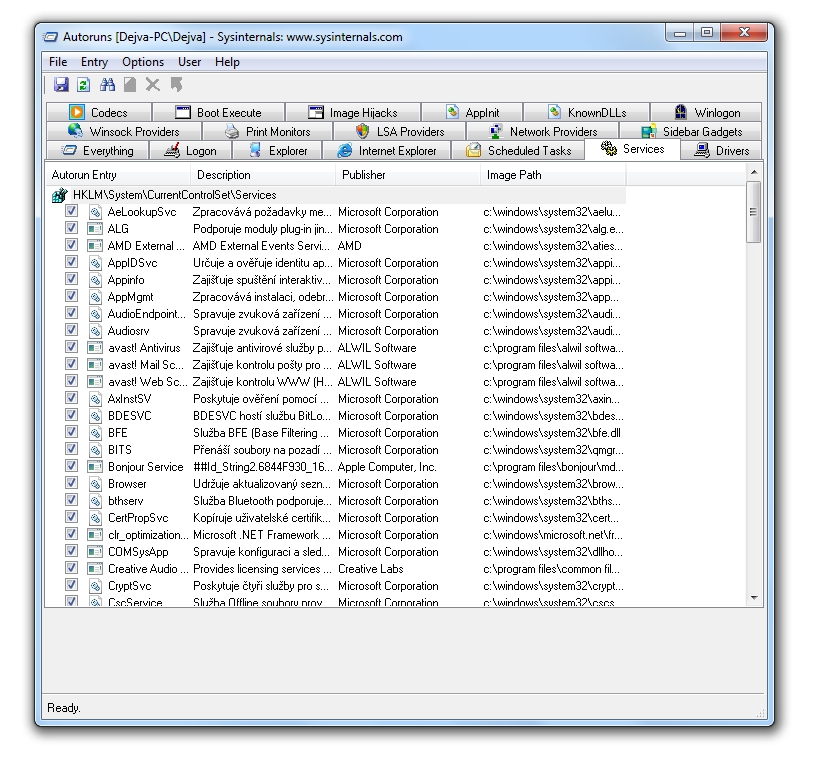The image size is (824, 767).
Task: Open the Scheduled Tasks tab
Action: click(x=518, y=151)
